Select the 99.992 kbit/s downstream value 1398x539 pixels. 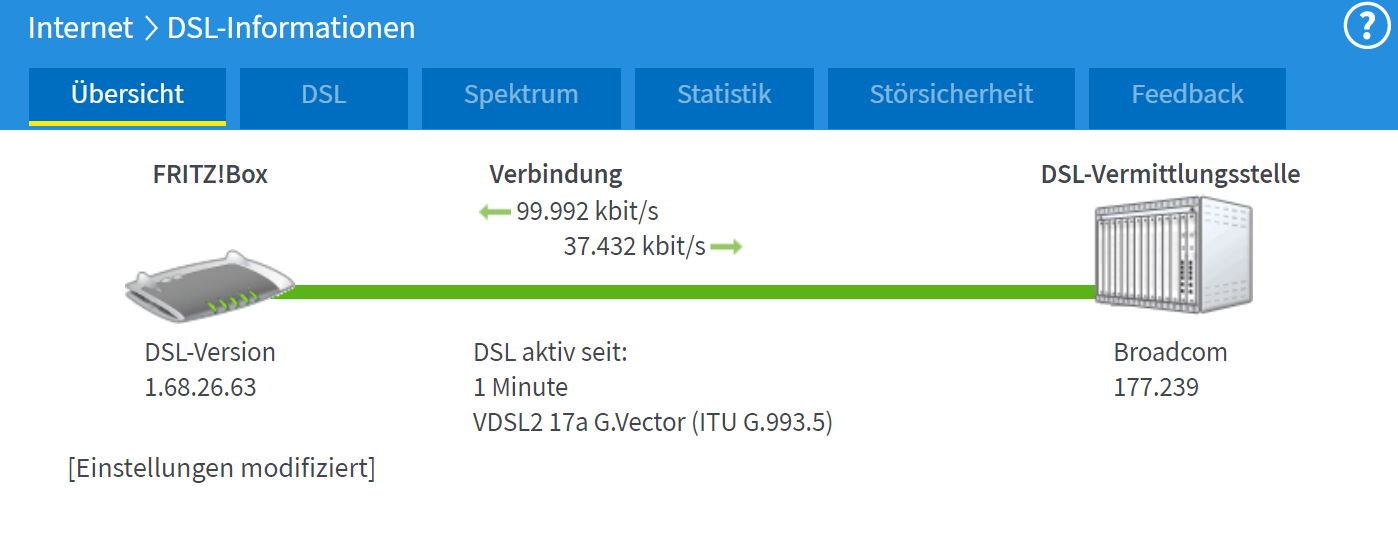click(x=587, y=212)
